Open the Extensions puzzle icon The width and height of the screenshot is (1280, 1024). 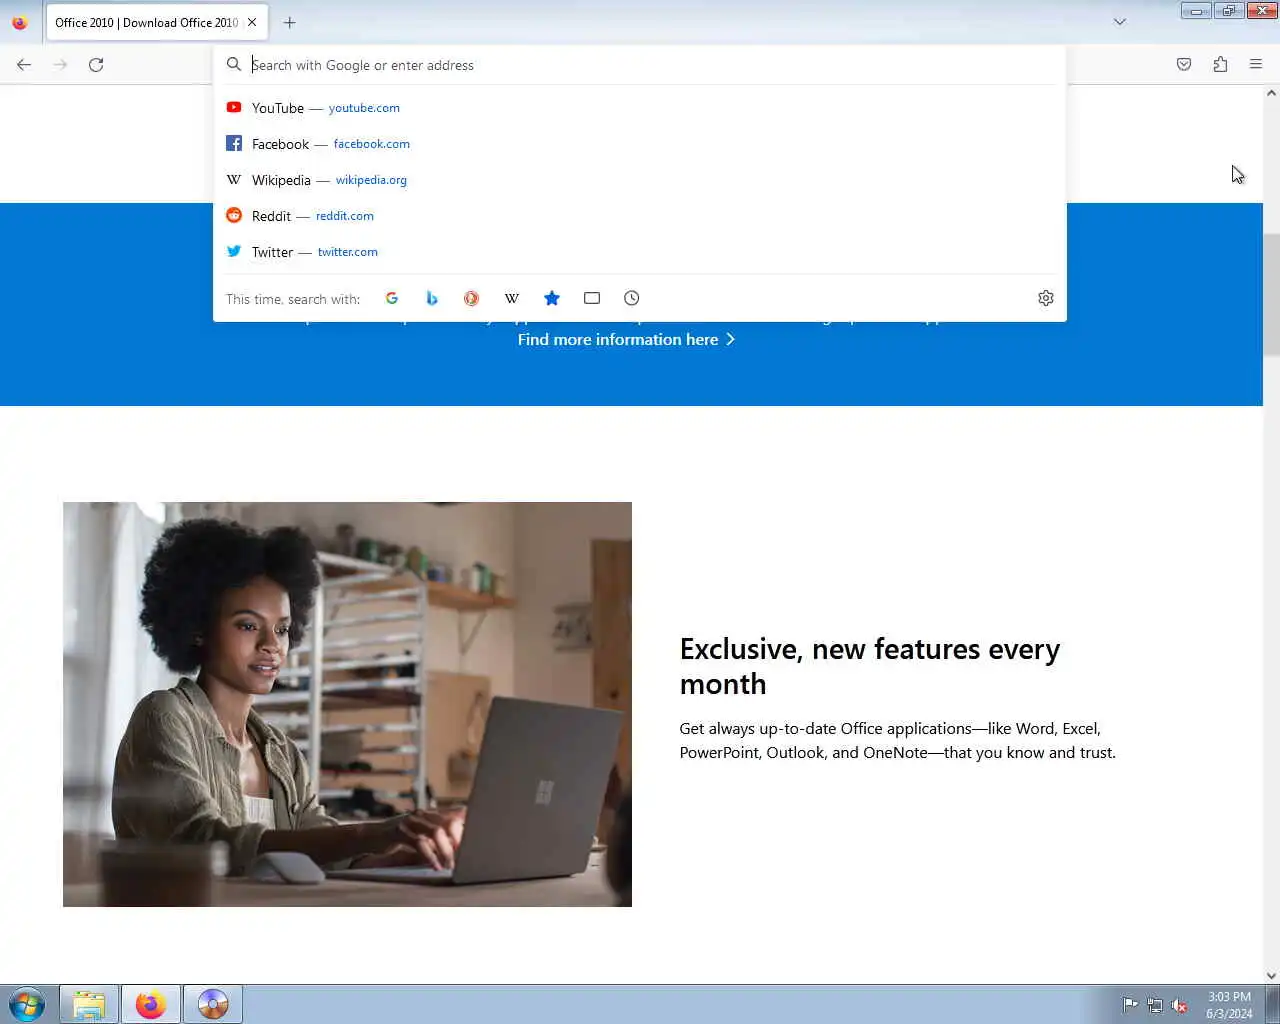pos(1220,65)
